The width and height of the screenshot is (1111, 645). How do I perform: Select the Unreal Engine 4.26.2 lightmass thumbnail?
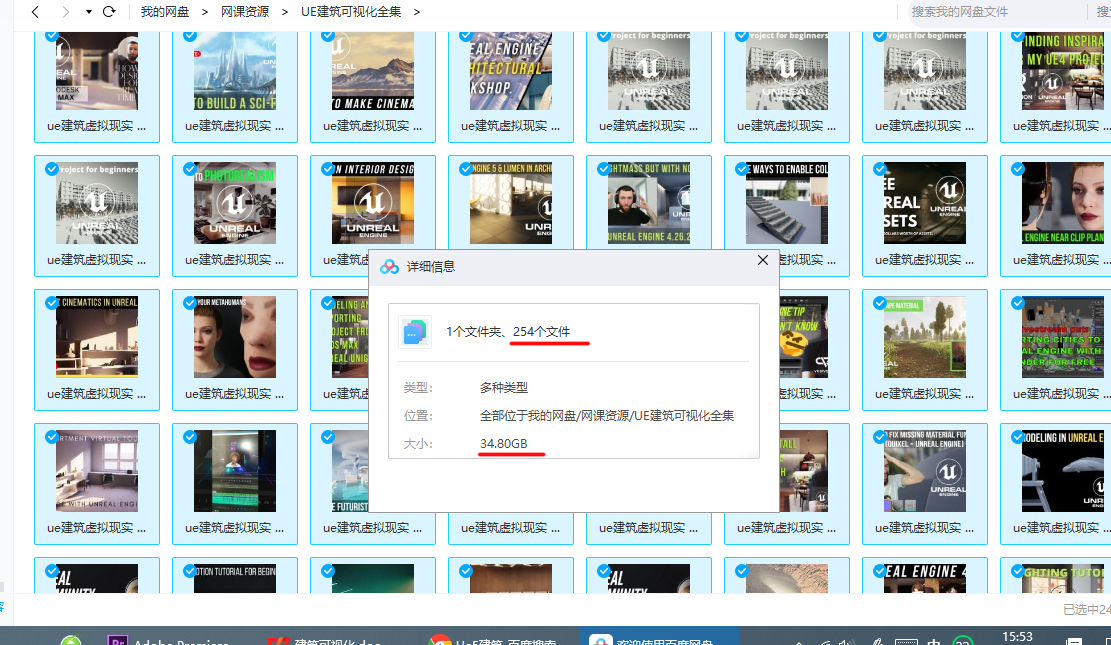pos(649,203)
